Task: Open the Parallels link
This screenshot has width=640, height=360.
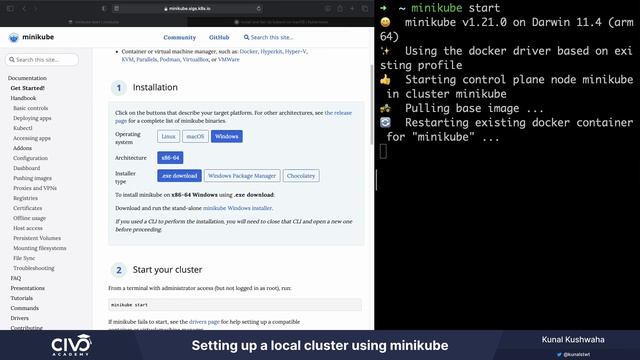Action: point(147,60)
